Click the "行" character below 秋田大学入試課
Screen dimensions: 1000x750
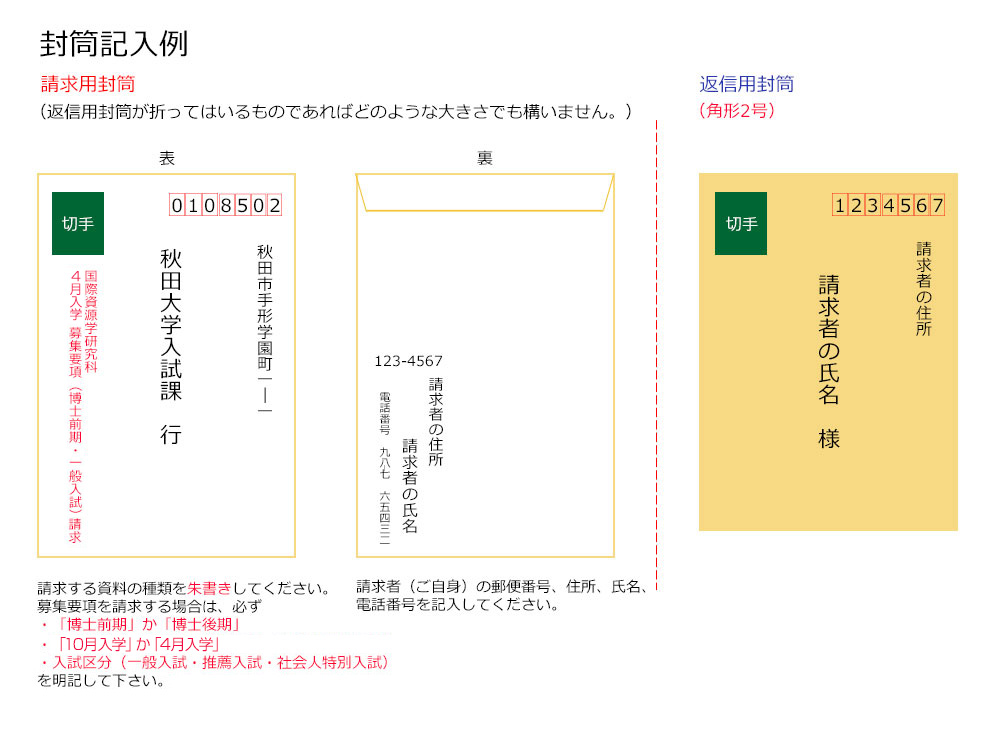point(171,435)
